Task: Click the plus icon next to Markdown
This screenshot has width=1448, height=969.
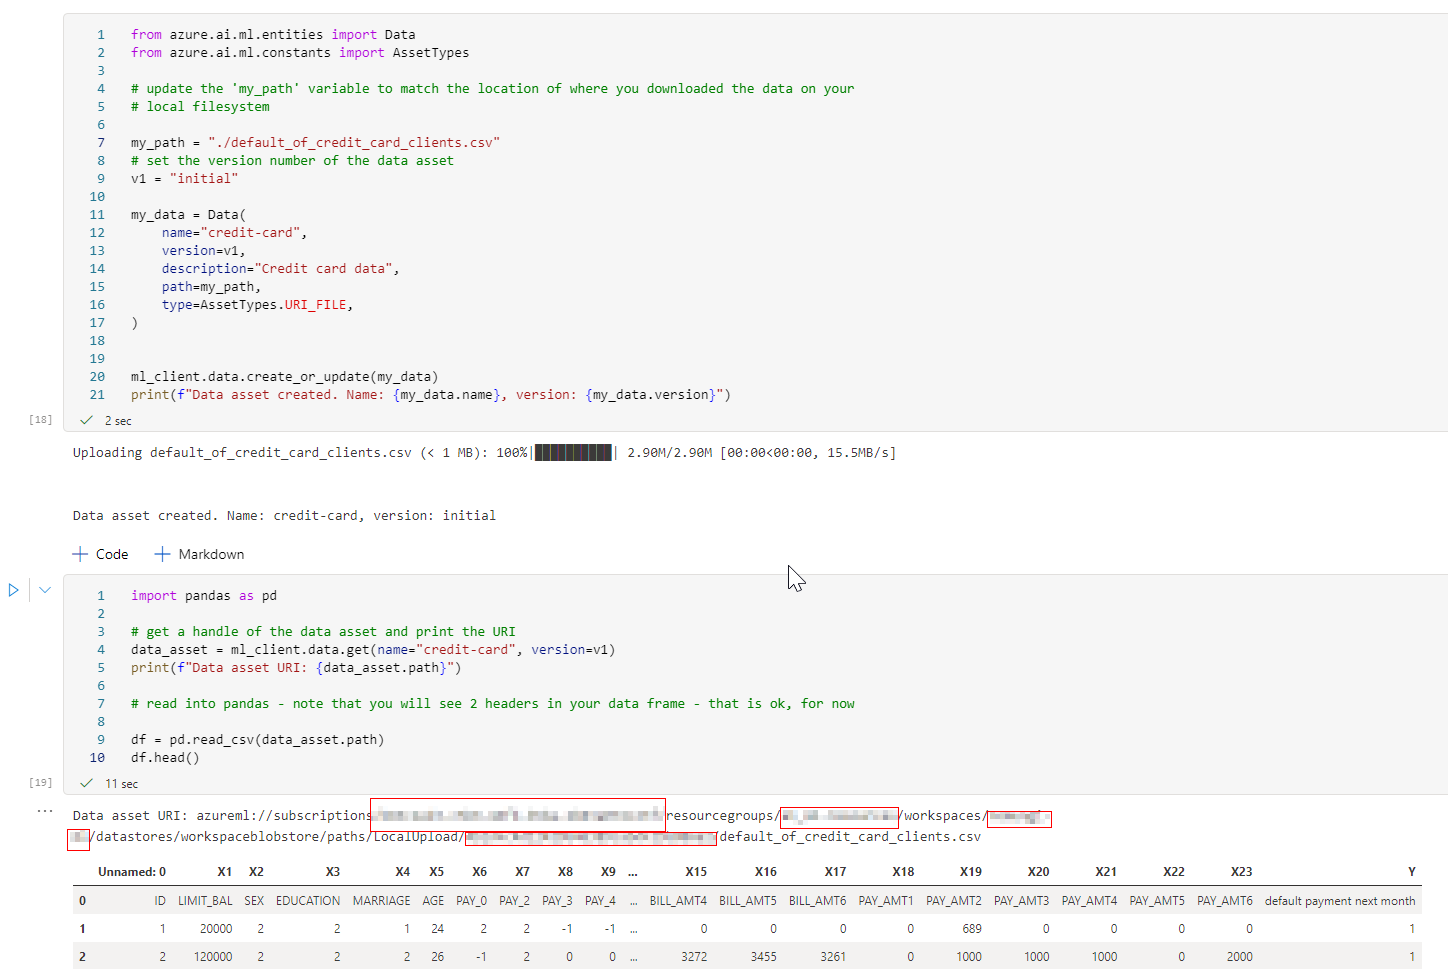Action: [x=162, y=553]
